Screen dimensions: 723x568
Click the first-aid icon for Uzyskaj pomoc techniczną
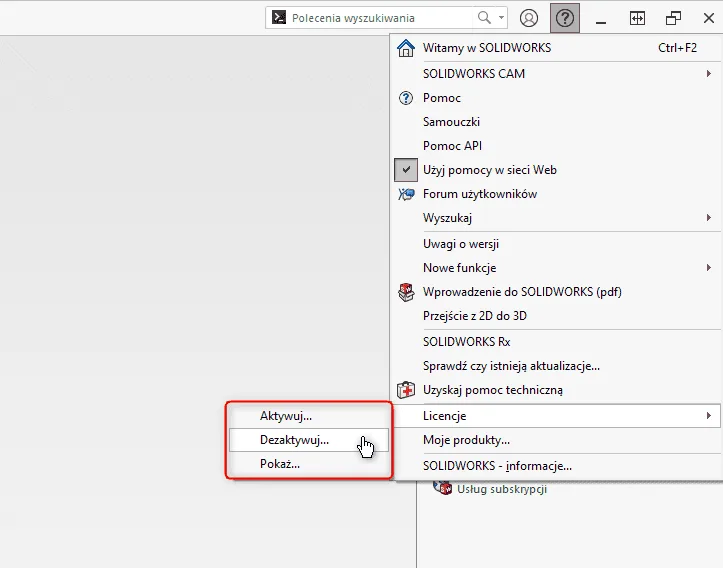[406, 390]
